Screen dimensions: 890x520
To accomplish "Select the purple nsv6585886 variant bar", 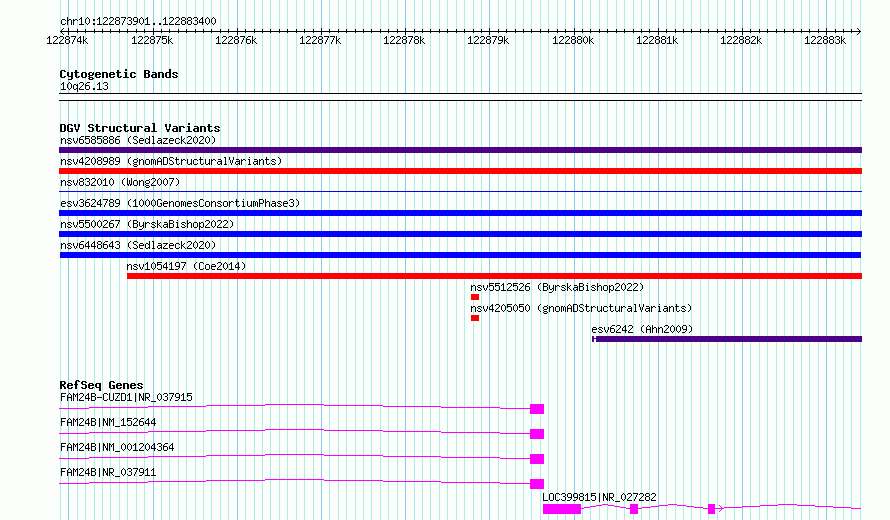I will pos(460,150).
